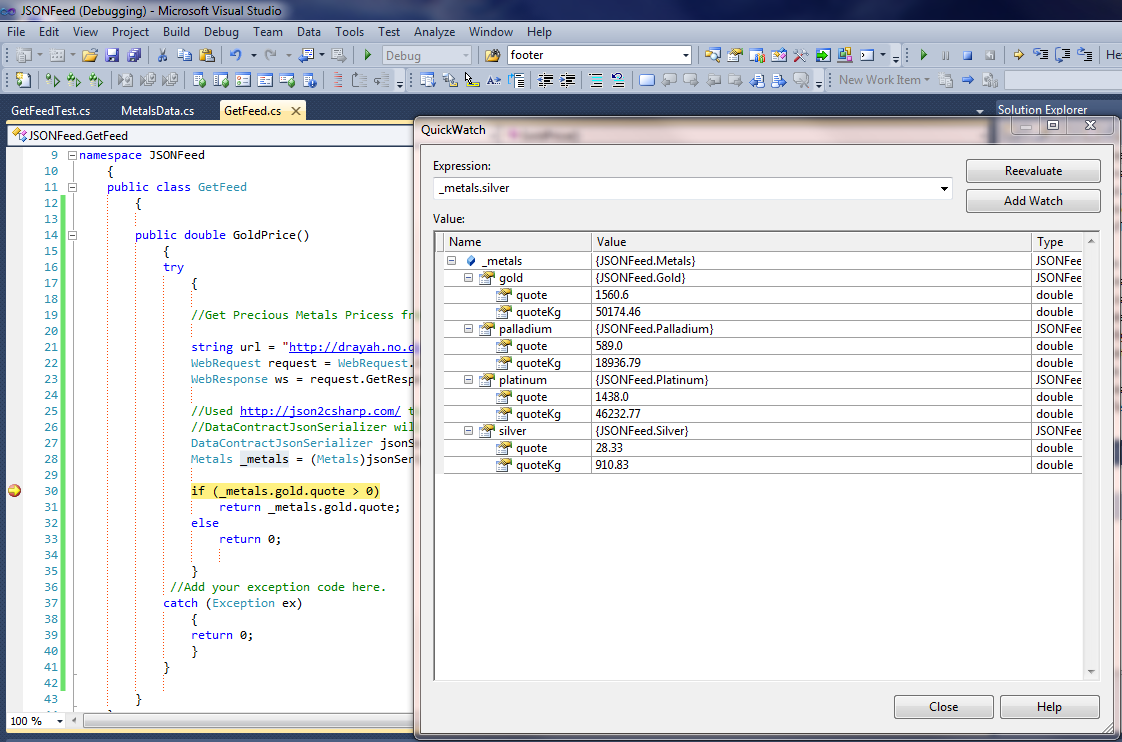The height and width of the screenshot is (742, 1122).
Task: Click the Step Out icon
Action: 1085,55
